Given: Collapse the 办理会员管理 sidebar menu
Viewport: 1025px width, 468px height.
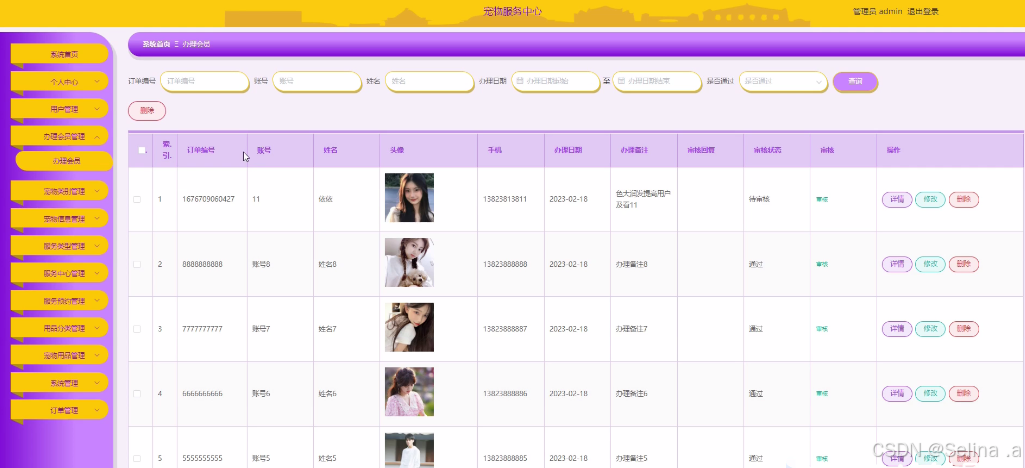Looking at the screenshot, I should point(59,137).
